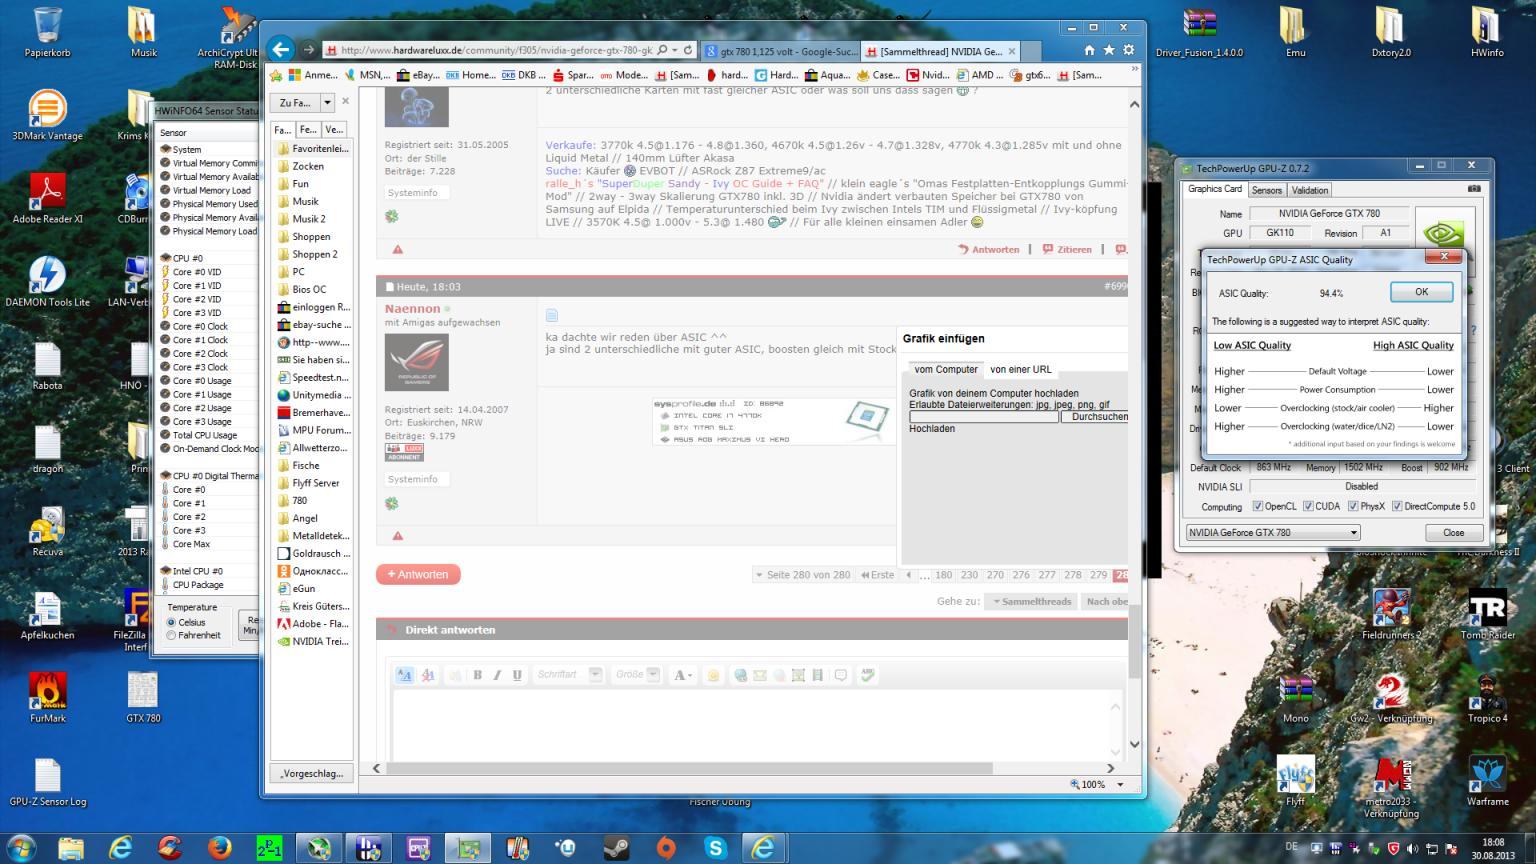The width and height of the screenshot is (1536, 864).
Task: Switch to the gtx 780 1,125 volt Google tab
Action: point(780,51)
